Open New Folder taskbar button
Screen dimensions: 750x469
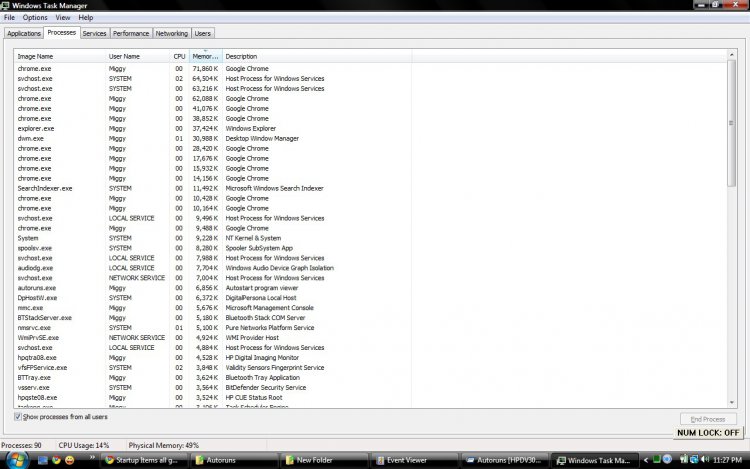pyautogui.click(x=323, y=460)
